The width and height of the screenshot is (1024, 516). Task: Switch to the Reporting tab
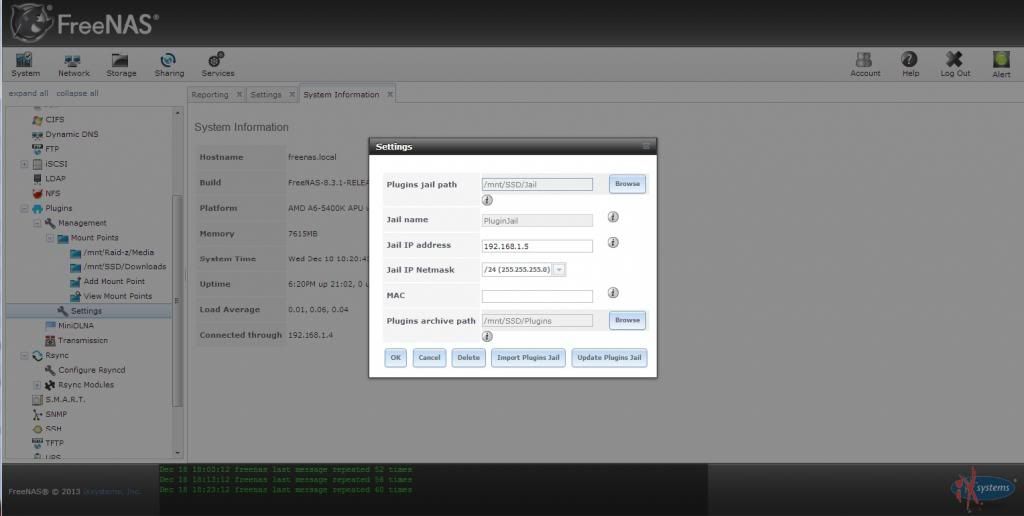click(210, 95)
